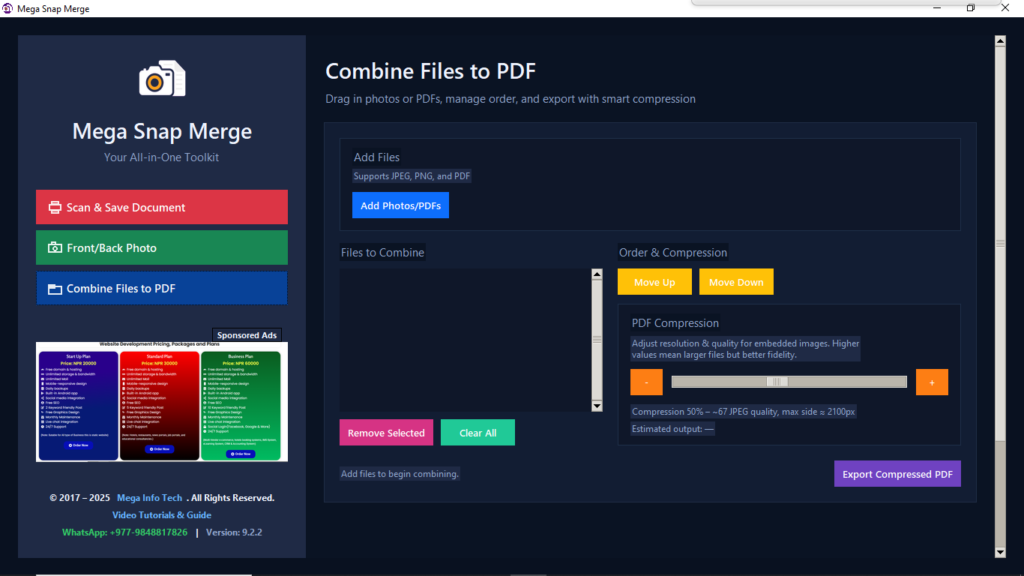The height and width of the screenshot is (576, 1024).
Task: Click the PDF Compression slider handle
Action: tap(776, 381)
